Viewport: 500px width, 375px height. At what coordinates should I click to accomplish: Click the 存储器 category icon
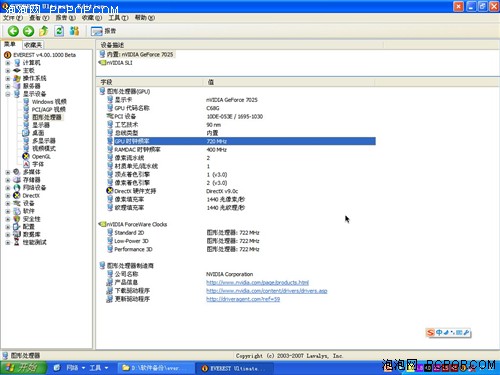[x=17, y=180]
